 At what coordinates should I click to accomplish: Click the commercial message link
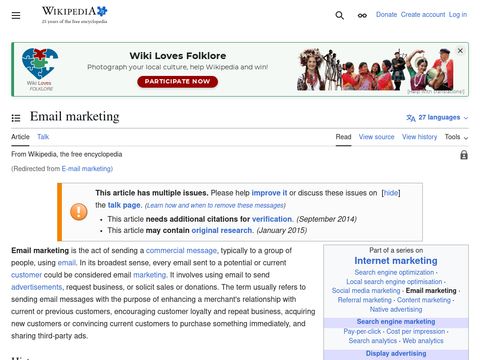point(181,250)
